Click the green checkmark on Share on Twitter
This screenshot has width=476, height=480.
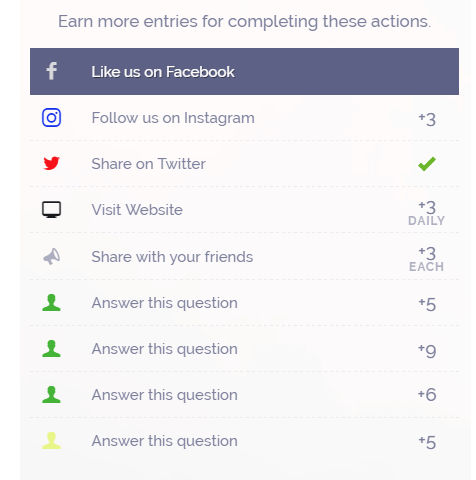click(427, 164)
